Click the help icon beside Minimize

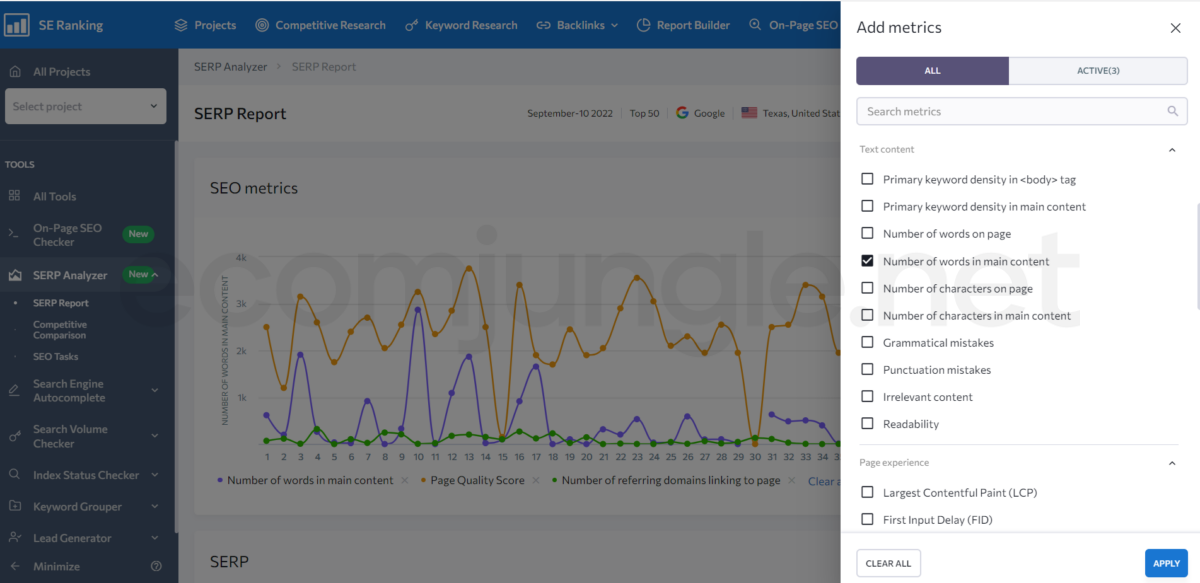(x=156, y=566)
